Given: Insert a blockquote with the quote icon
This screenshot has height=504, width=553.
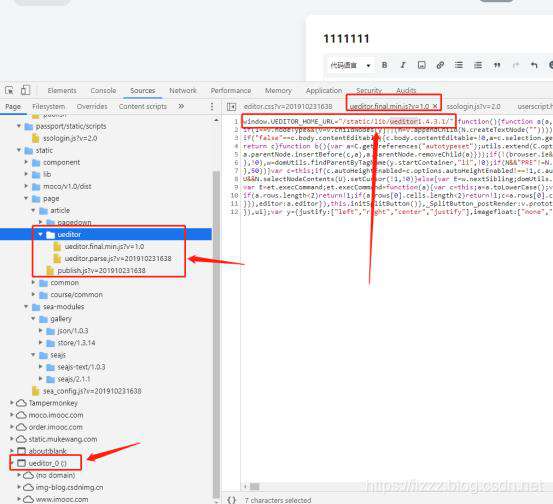Looking at the screenshot, I should click(x=497, y=65).
